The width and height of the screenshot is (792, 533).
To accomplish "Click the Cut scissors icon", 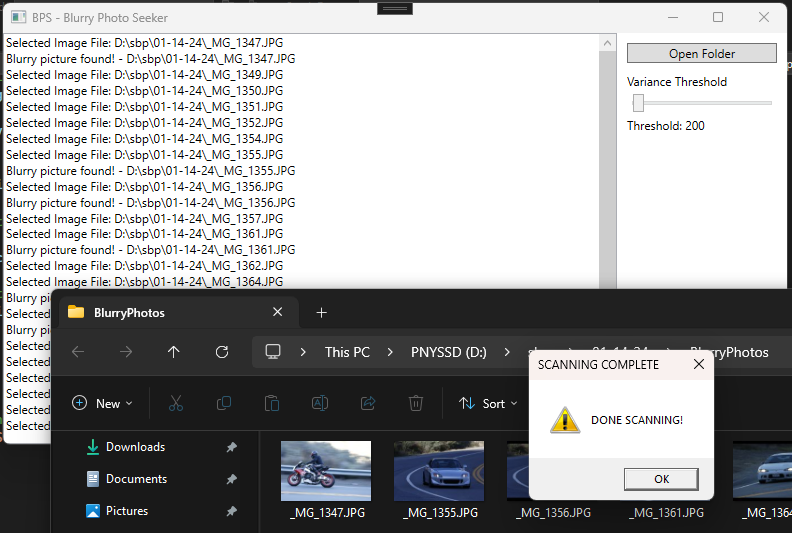I will pos(176,403).
